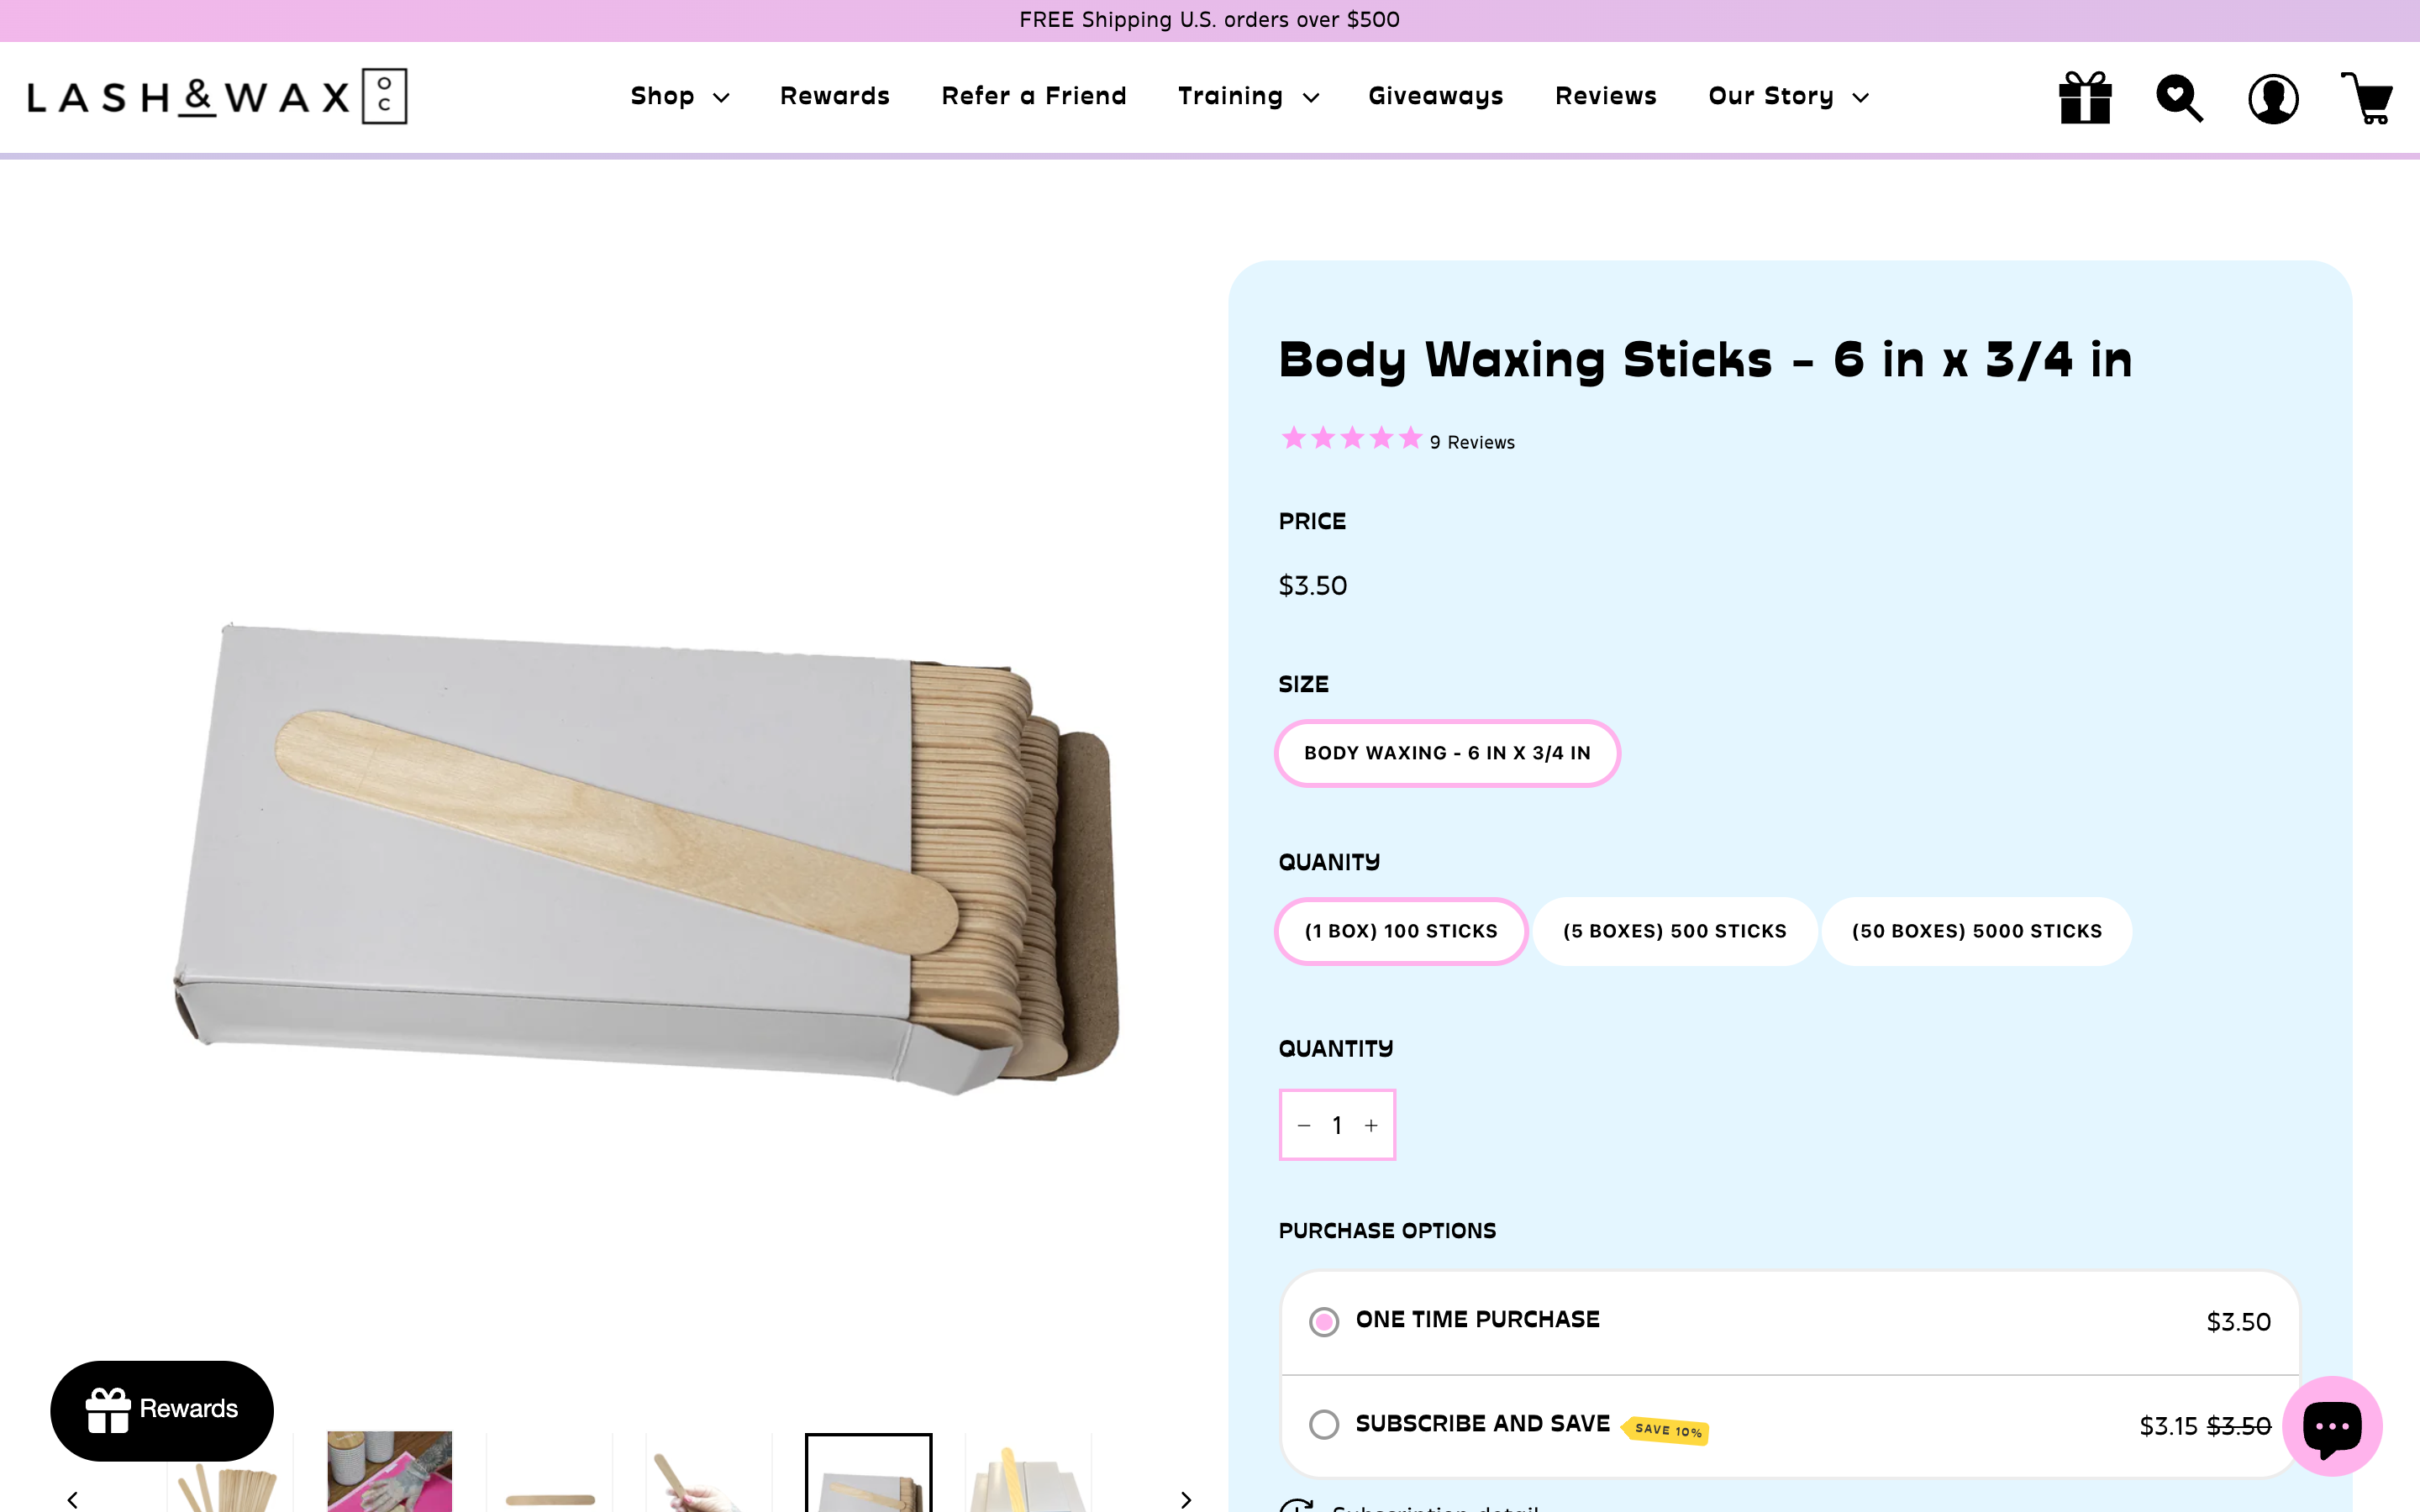The height and width of the screenshot is (1512, 2420).
Task: Expand the Training dropdown menu
Action: click(x=1247, y=96)
